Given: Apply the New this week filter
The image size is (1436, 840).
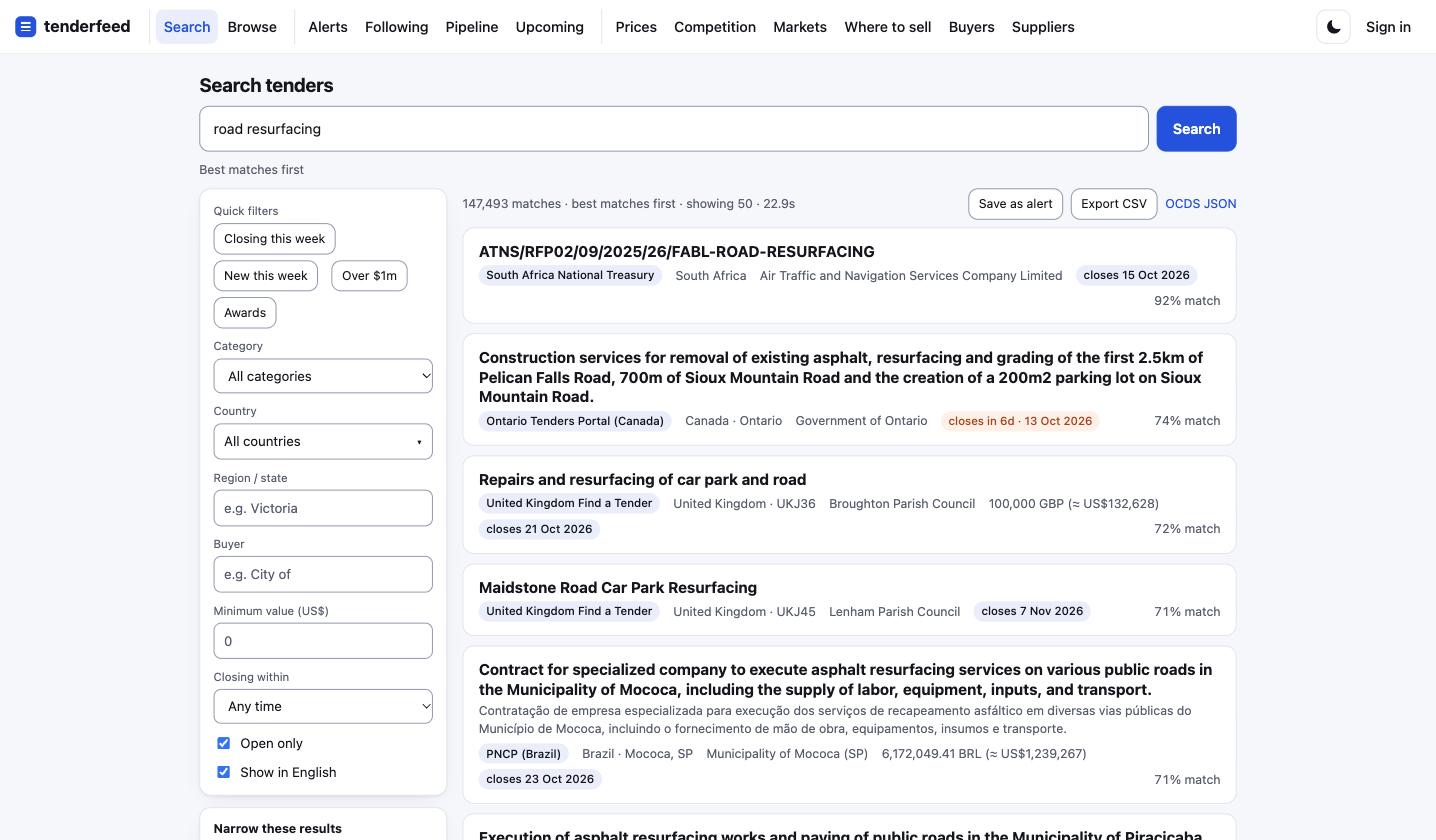Looking at the screenshot, I should (x=265, y=276).
